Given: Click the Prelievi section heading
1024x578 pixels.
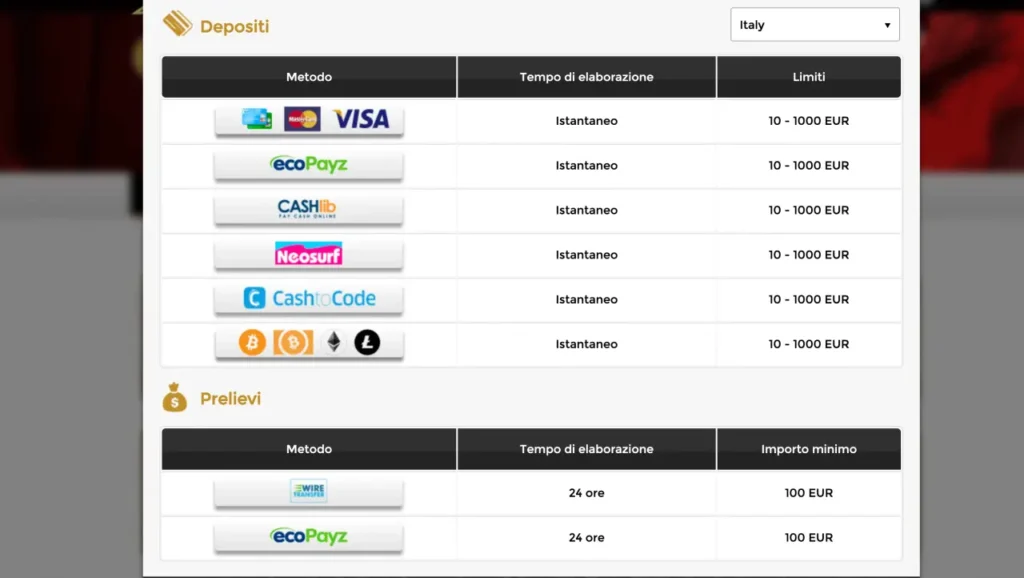Looking at the screenshot, I should coord(230,399).
